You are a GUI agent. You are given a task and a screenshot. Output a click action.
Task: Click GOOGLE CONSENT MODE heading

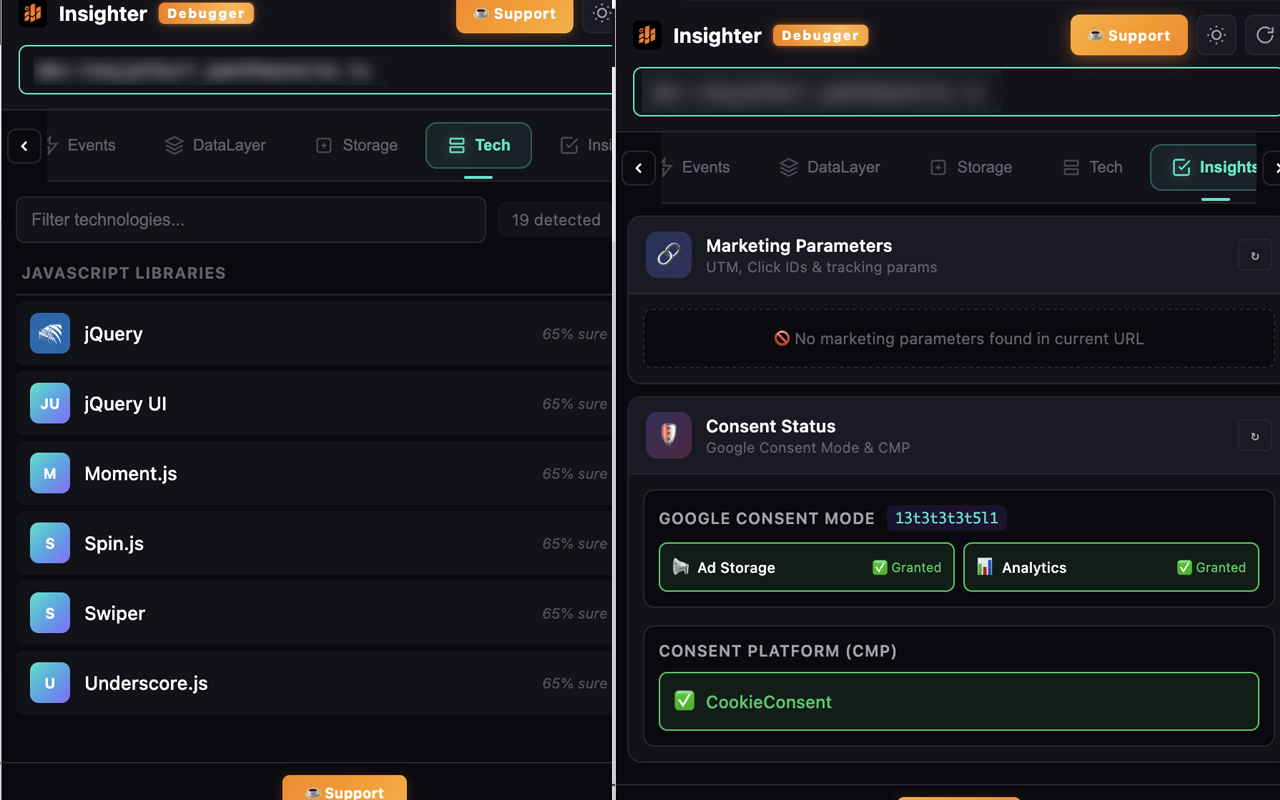[767, 519]
